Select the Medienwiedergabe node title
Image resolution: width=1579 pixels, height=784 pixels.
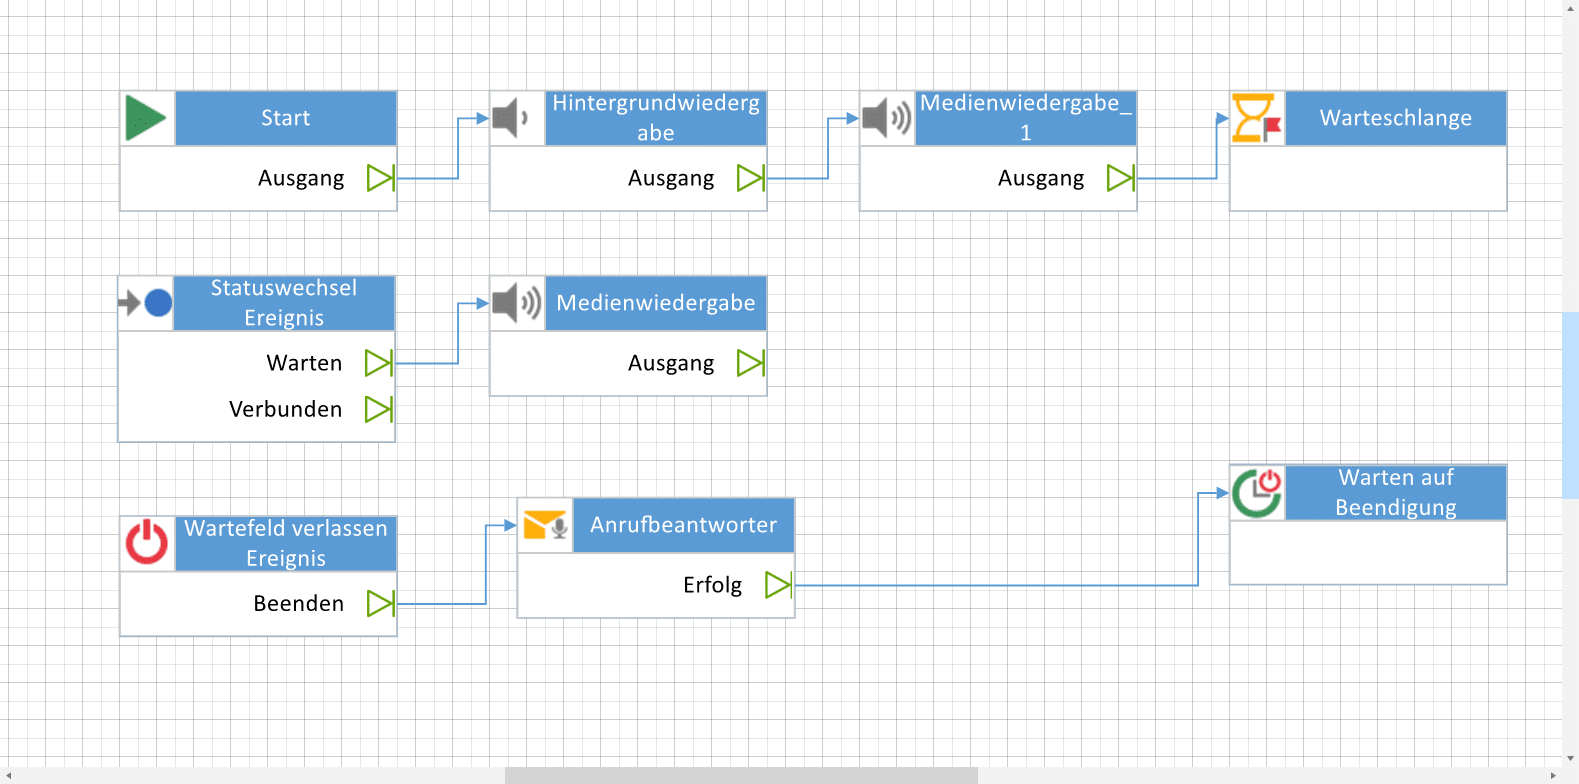[x=656, y=303]
